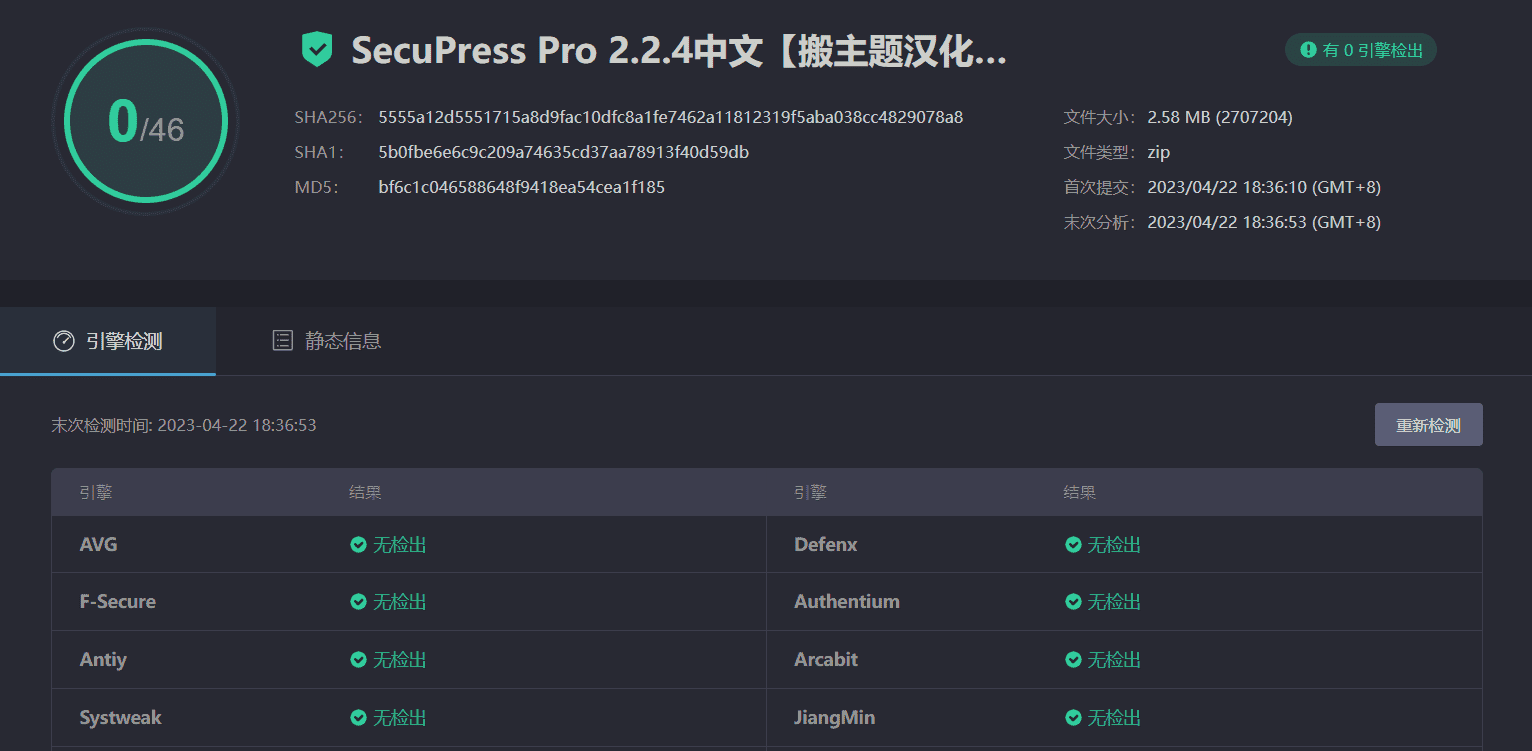This screenshot has height=751, width=1532.
Task: Click the 无检出 result text for JiangMin
Action: [x=1114, y=718]
